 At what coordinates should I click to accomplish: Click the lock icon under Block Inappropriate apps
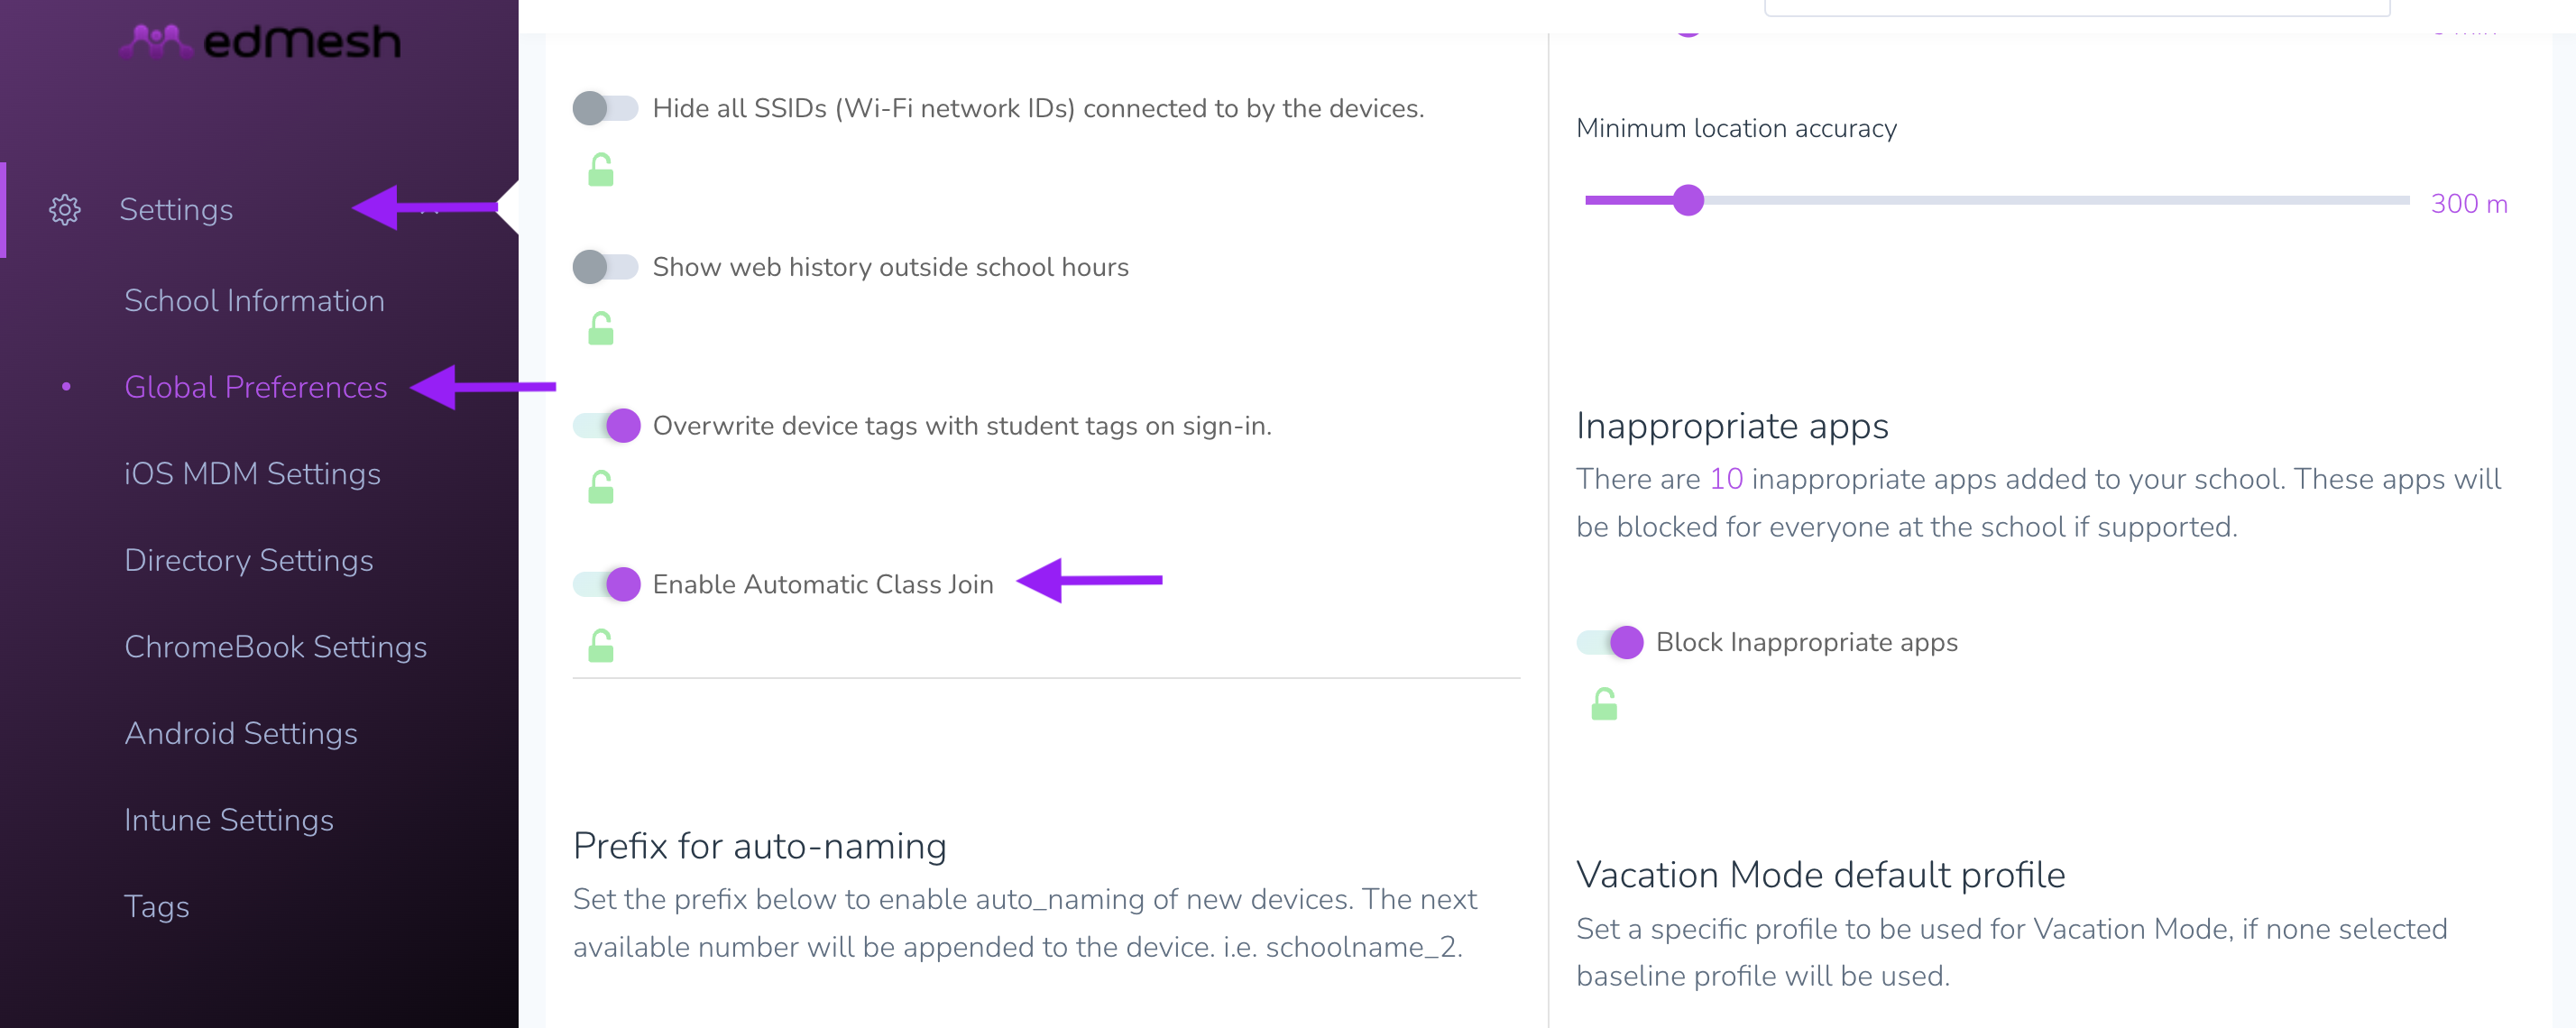coord(1604,704)
